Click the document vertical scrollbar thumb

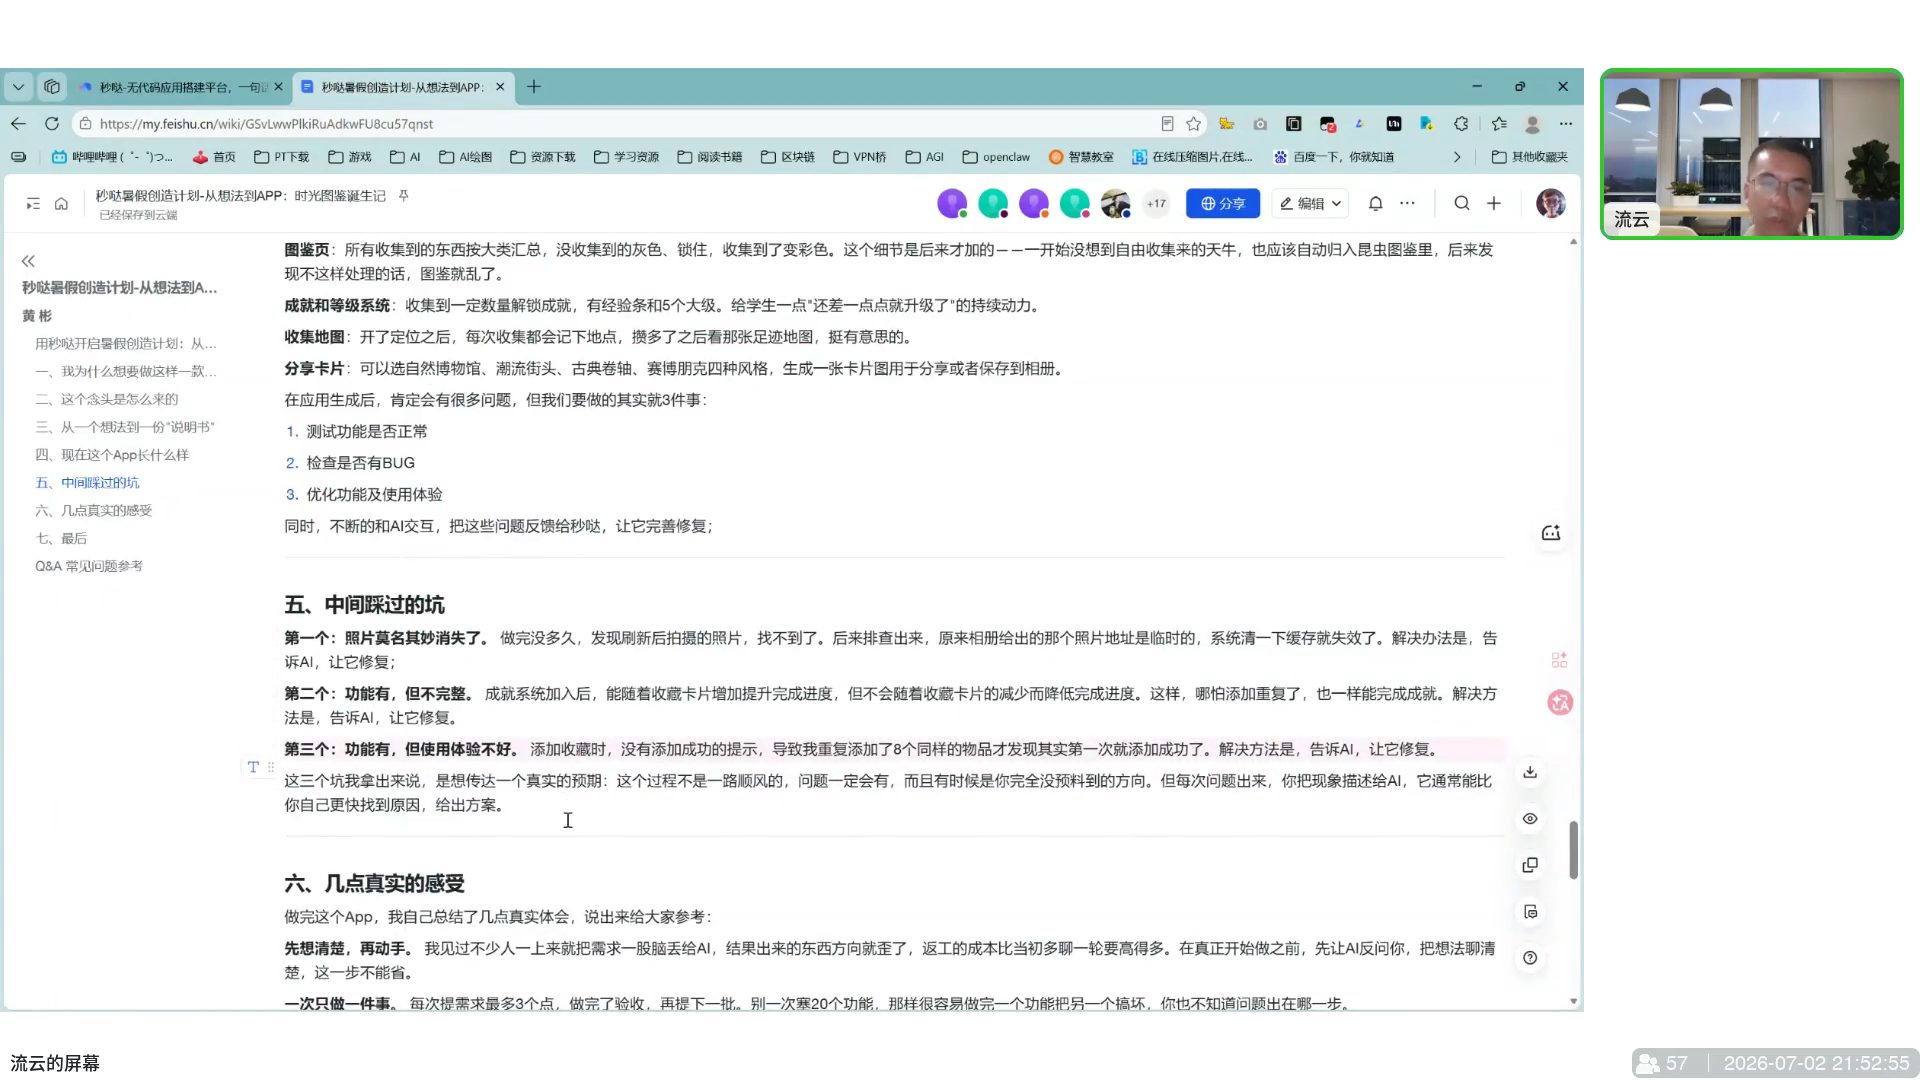pos(1573,850)
